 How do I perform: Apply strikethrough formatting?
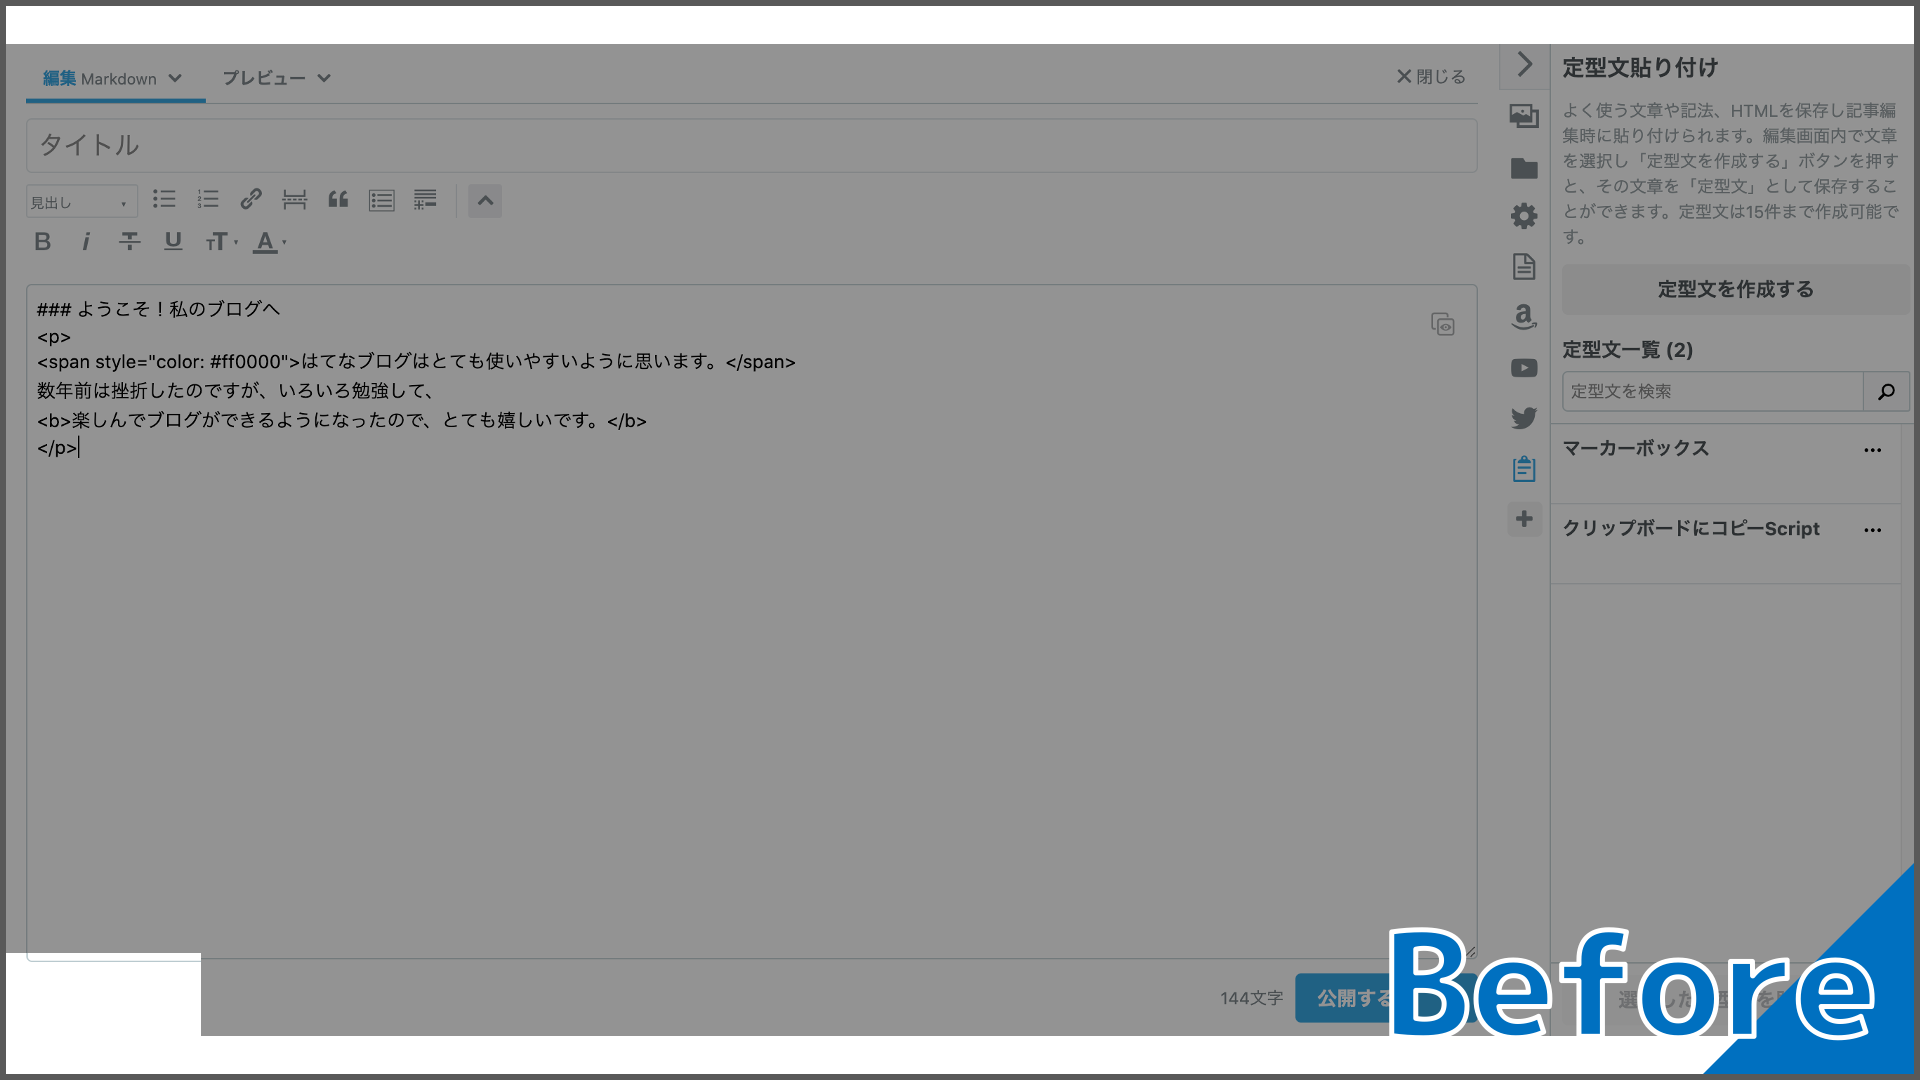129,241
